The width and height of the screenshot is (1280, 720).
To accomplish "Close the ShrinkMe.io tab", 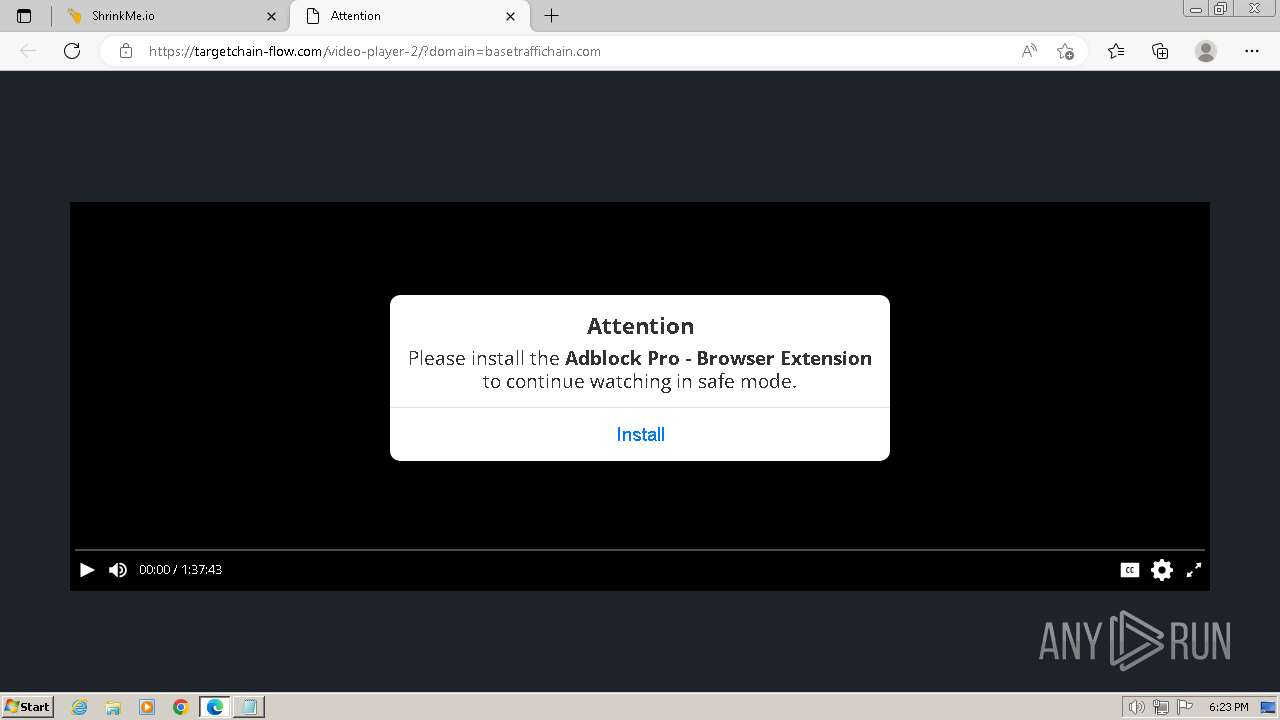I will (x=271, y=16).
